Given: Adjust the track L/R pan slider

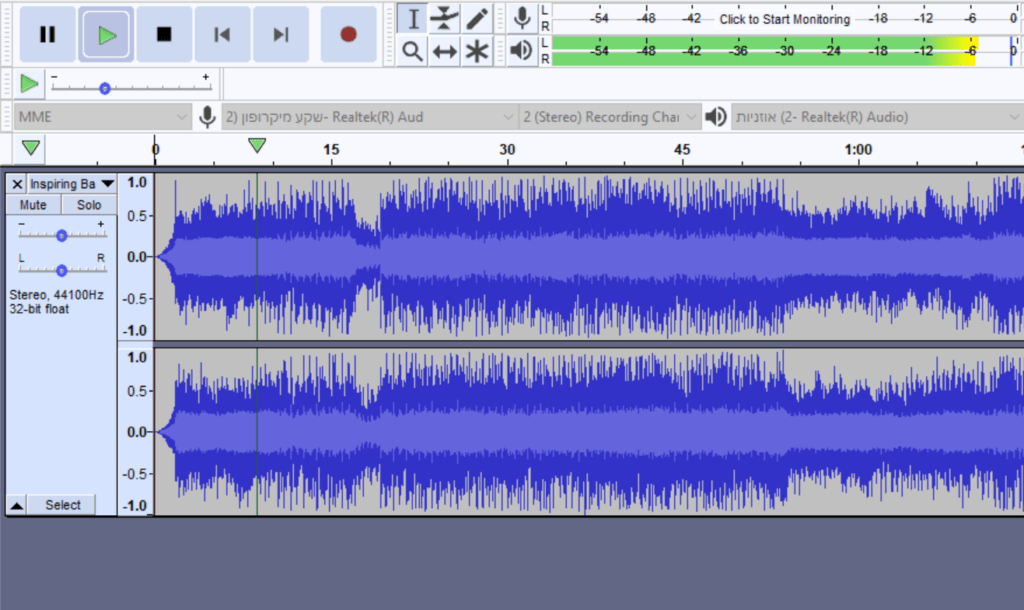Looking at the screenshot, I should click(x=61, y=270).
